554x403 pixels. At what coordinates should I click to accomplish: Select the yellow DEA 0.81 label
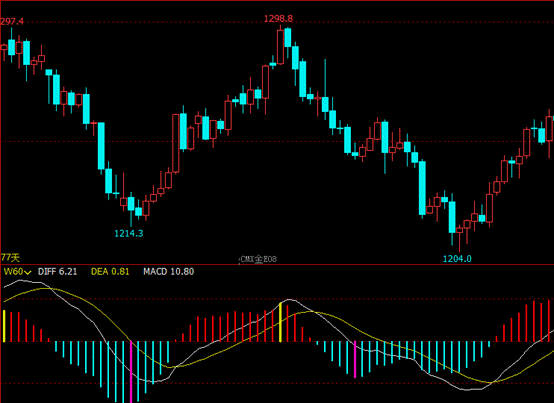coord(110,272)
